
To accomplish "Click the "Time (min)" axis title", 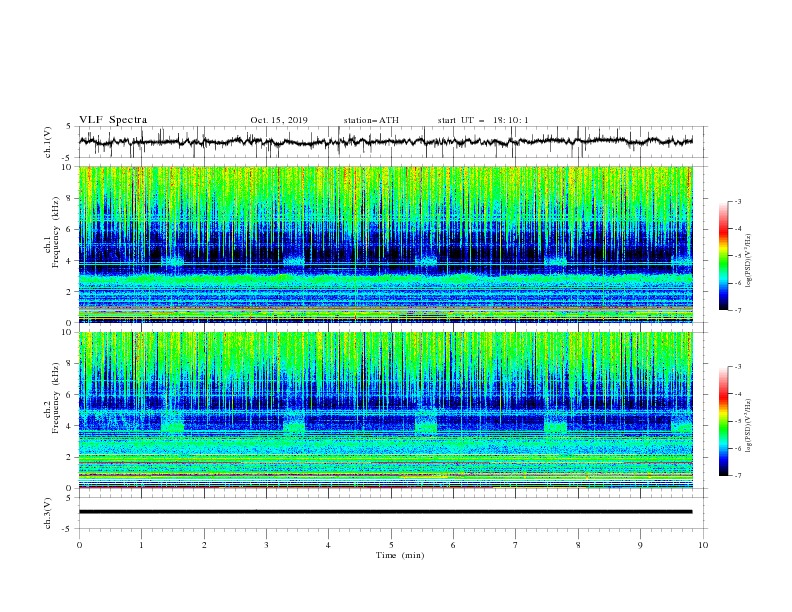I will click(400, 555).
